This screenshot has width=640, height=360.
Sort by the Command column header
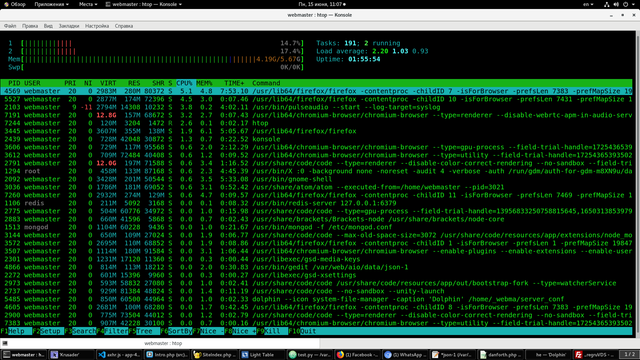coord(266,83)
